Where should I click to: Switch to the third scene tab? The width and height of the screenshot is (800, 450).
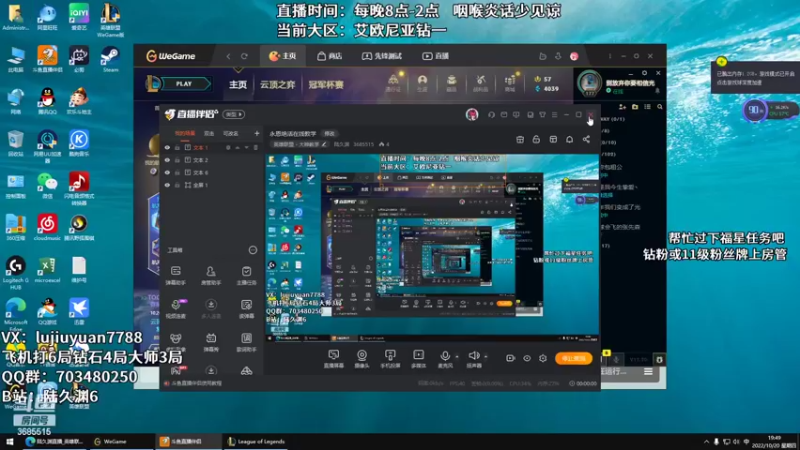click(x=231, y=133)
